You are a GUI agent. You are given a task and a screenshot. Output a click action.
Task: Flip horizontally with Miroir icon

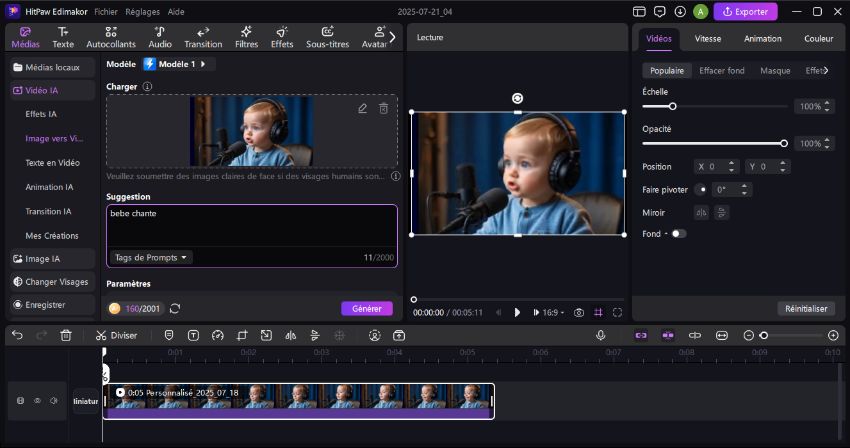[701, 213]
